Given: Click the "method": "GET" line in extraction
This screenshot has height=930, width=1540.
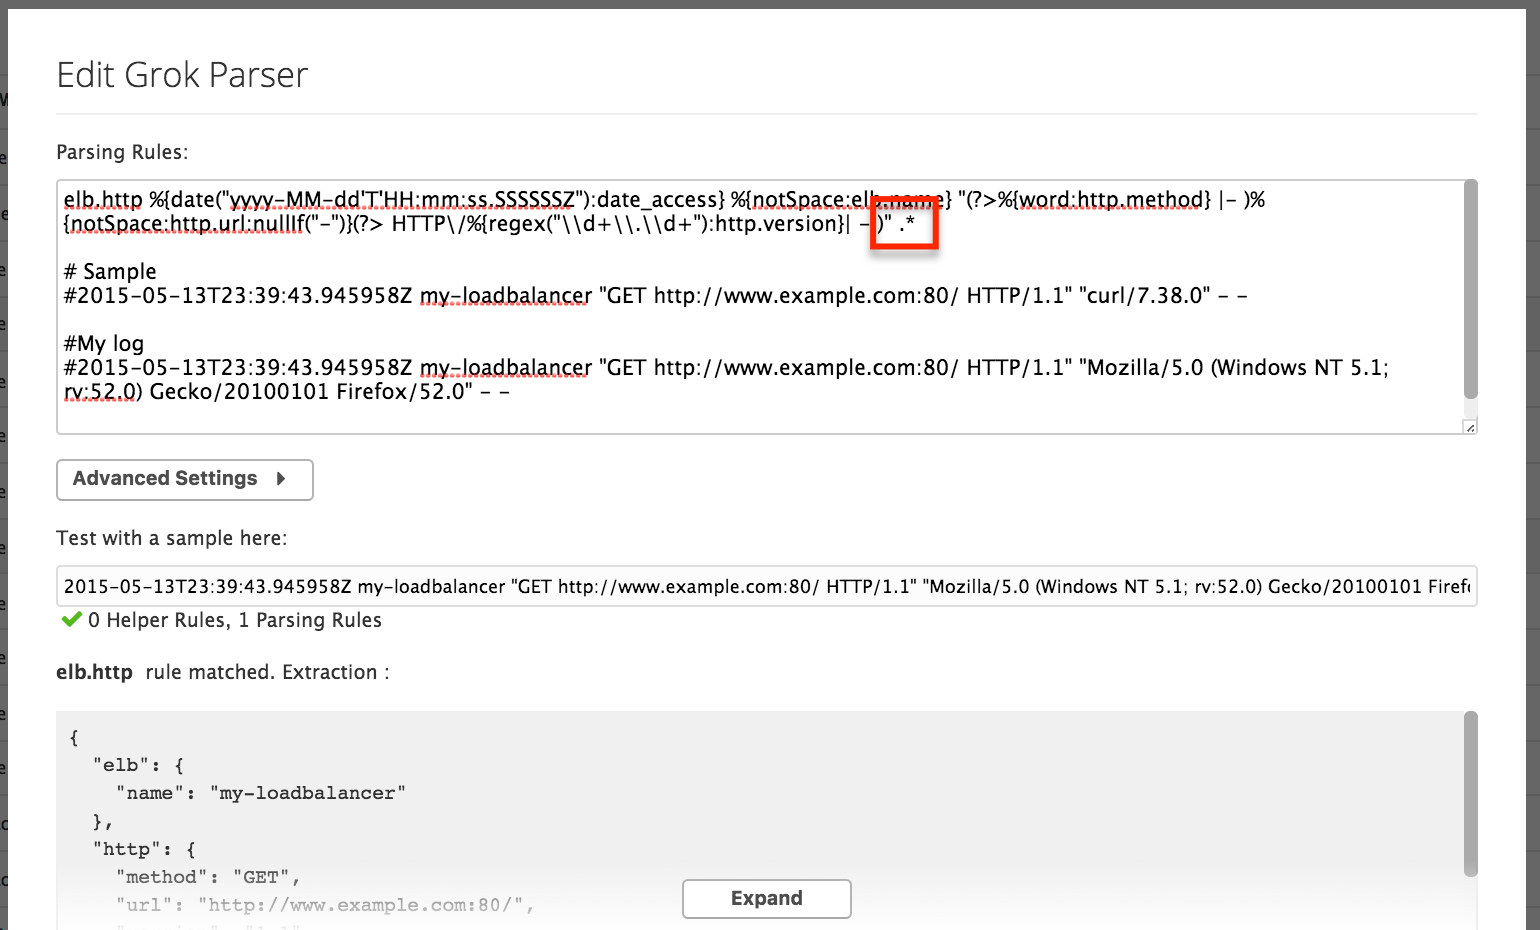Looking at the screenshot, I should (208, 877).
